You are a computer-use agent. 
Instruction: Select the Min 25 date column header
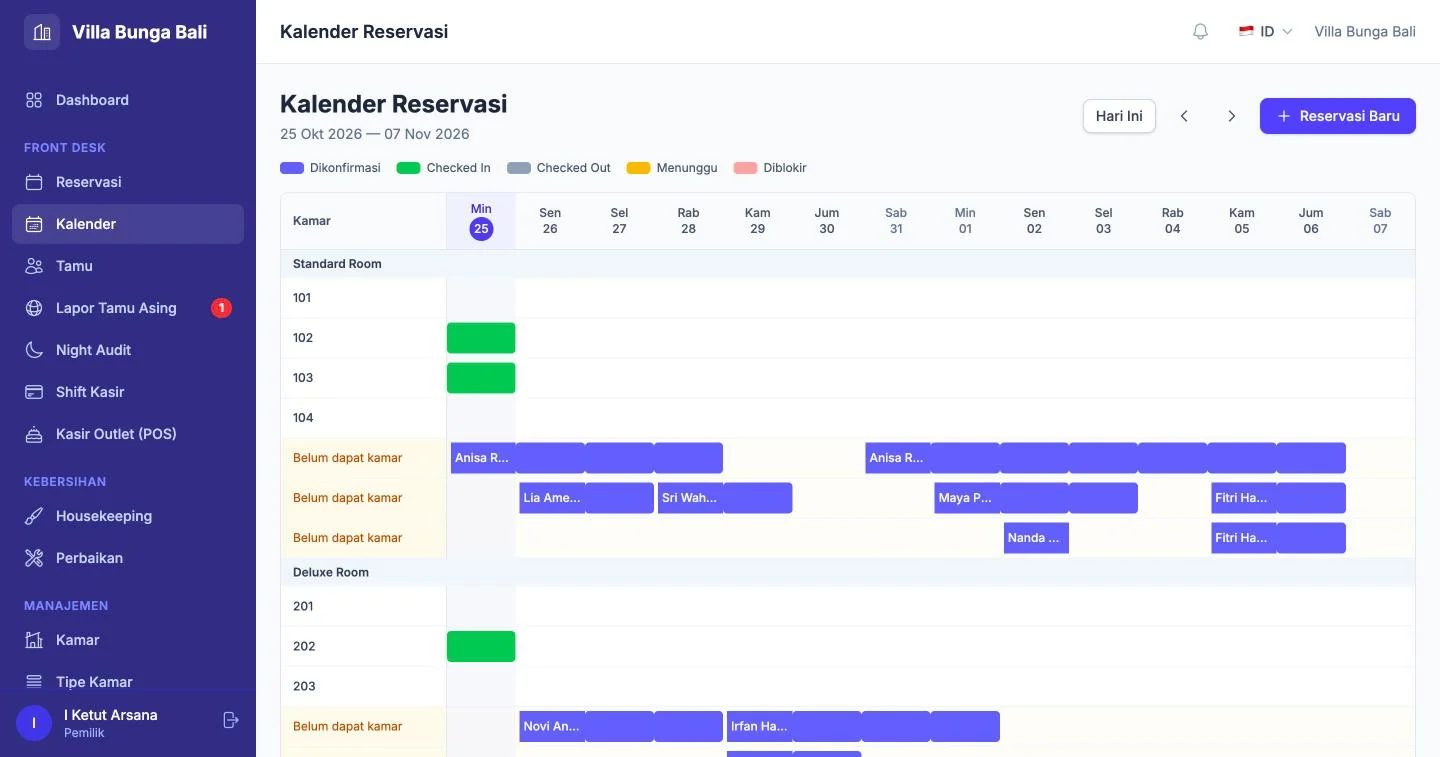[x=481, y=221]
